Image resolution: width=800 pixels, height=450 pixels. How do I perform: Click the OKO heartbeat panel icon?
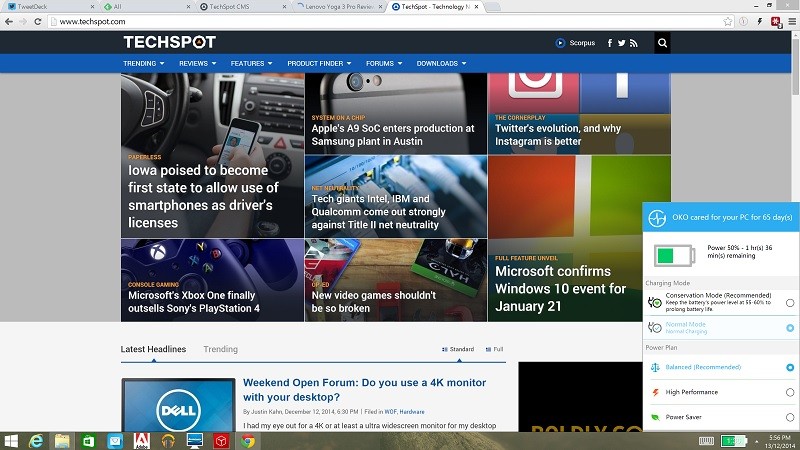[657, 218]
